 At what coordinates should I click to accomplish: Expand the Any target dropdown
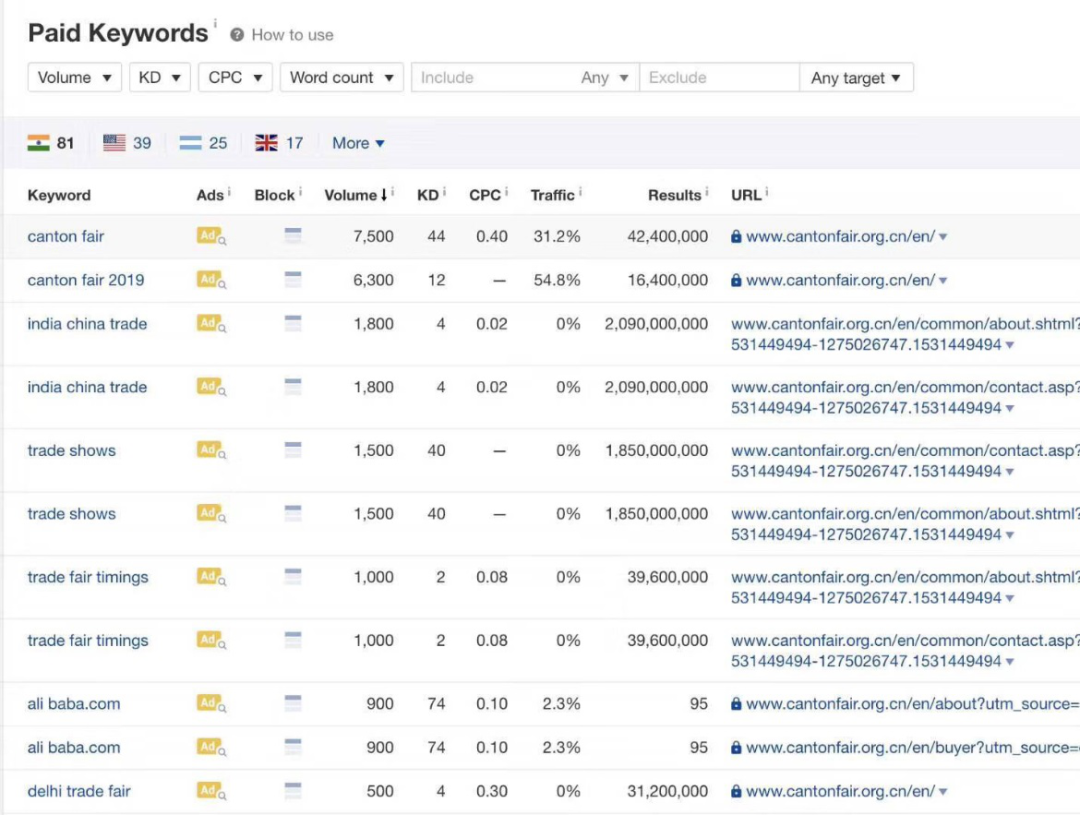[856, 78]
